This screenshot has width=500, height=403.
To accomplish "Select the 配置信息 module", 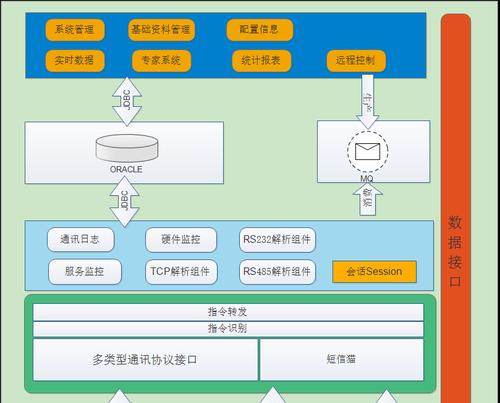I will [x=260, y=30].
